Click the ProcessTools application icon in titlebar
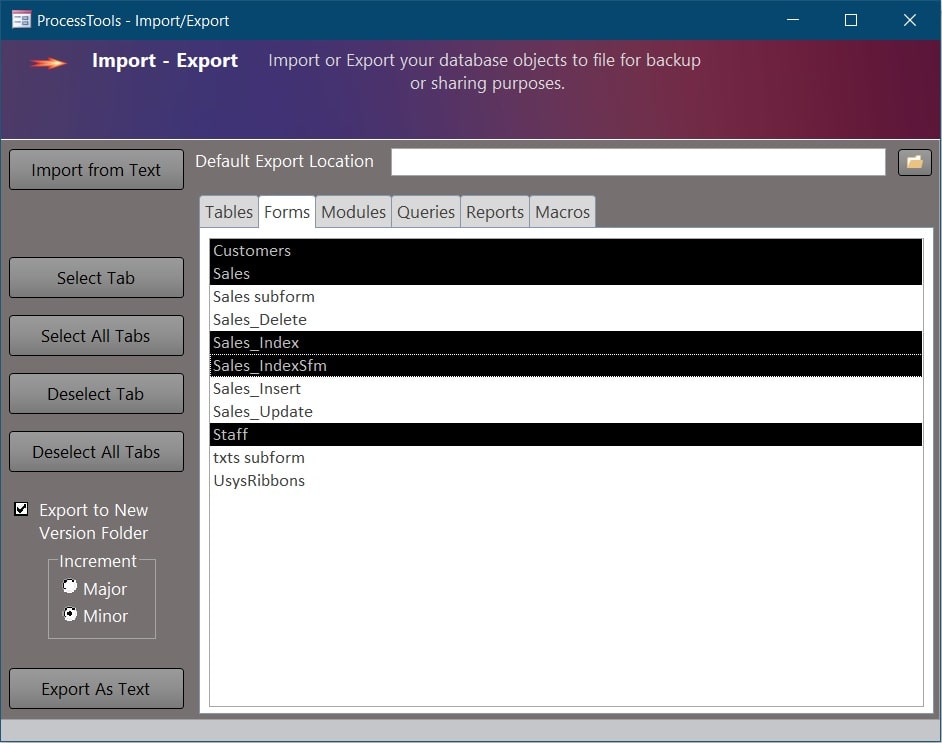Image resolution: width=942 pixels, height=743 pixels. click(x=20, y=19)
